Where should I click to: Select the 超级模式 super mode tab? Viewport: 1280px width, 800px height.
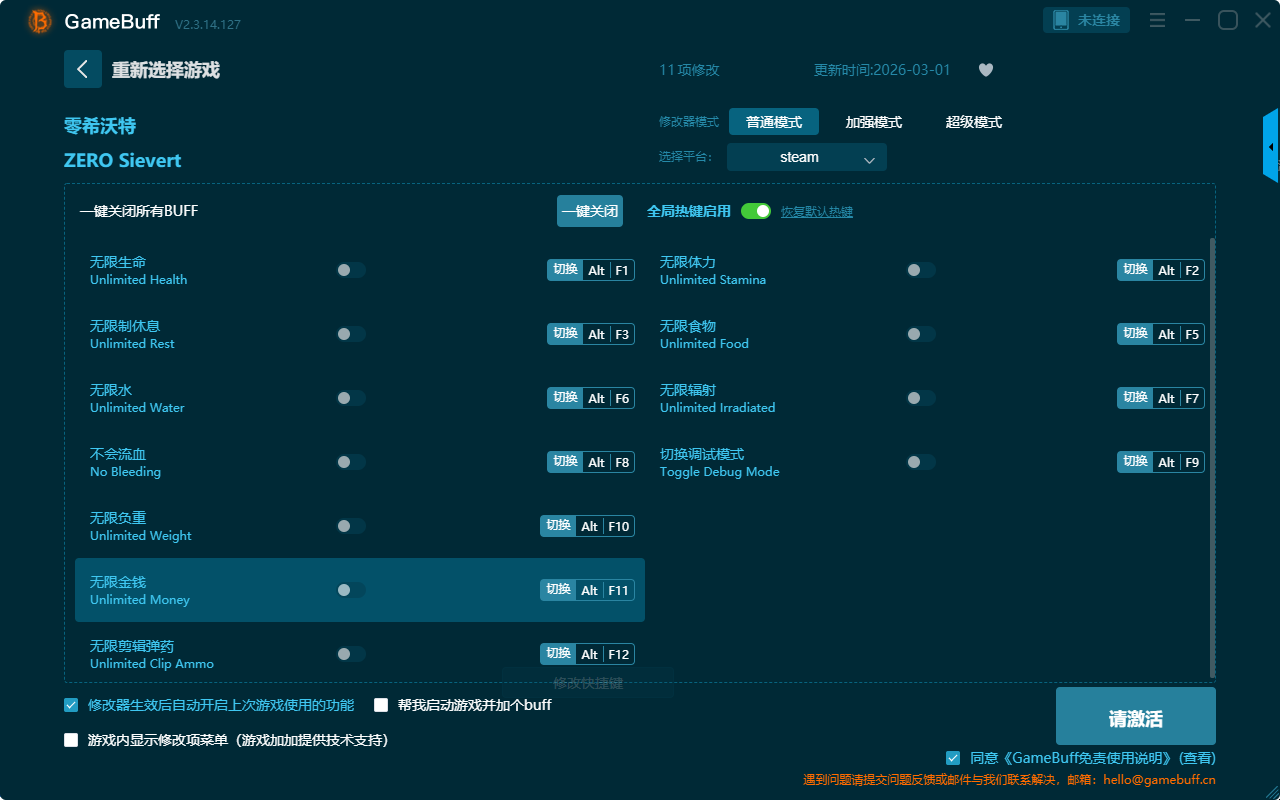[973, 122]
